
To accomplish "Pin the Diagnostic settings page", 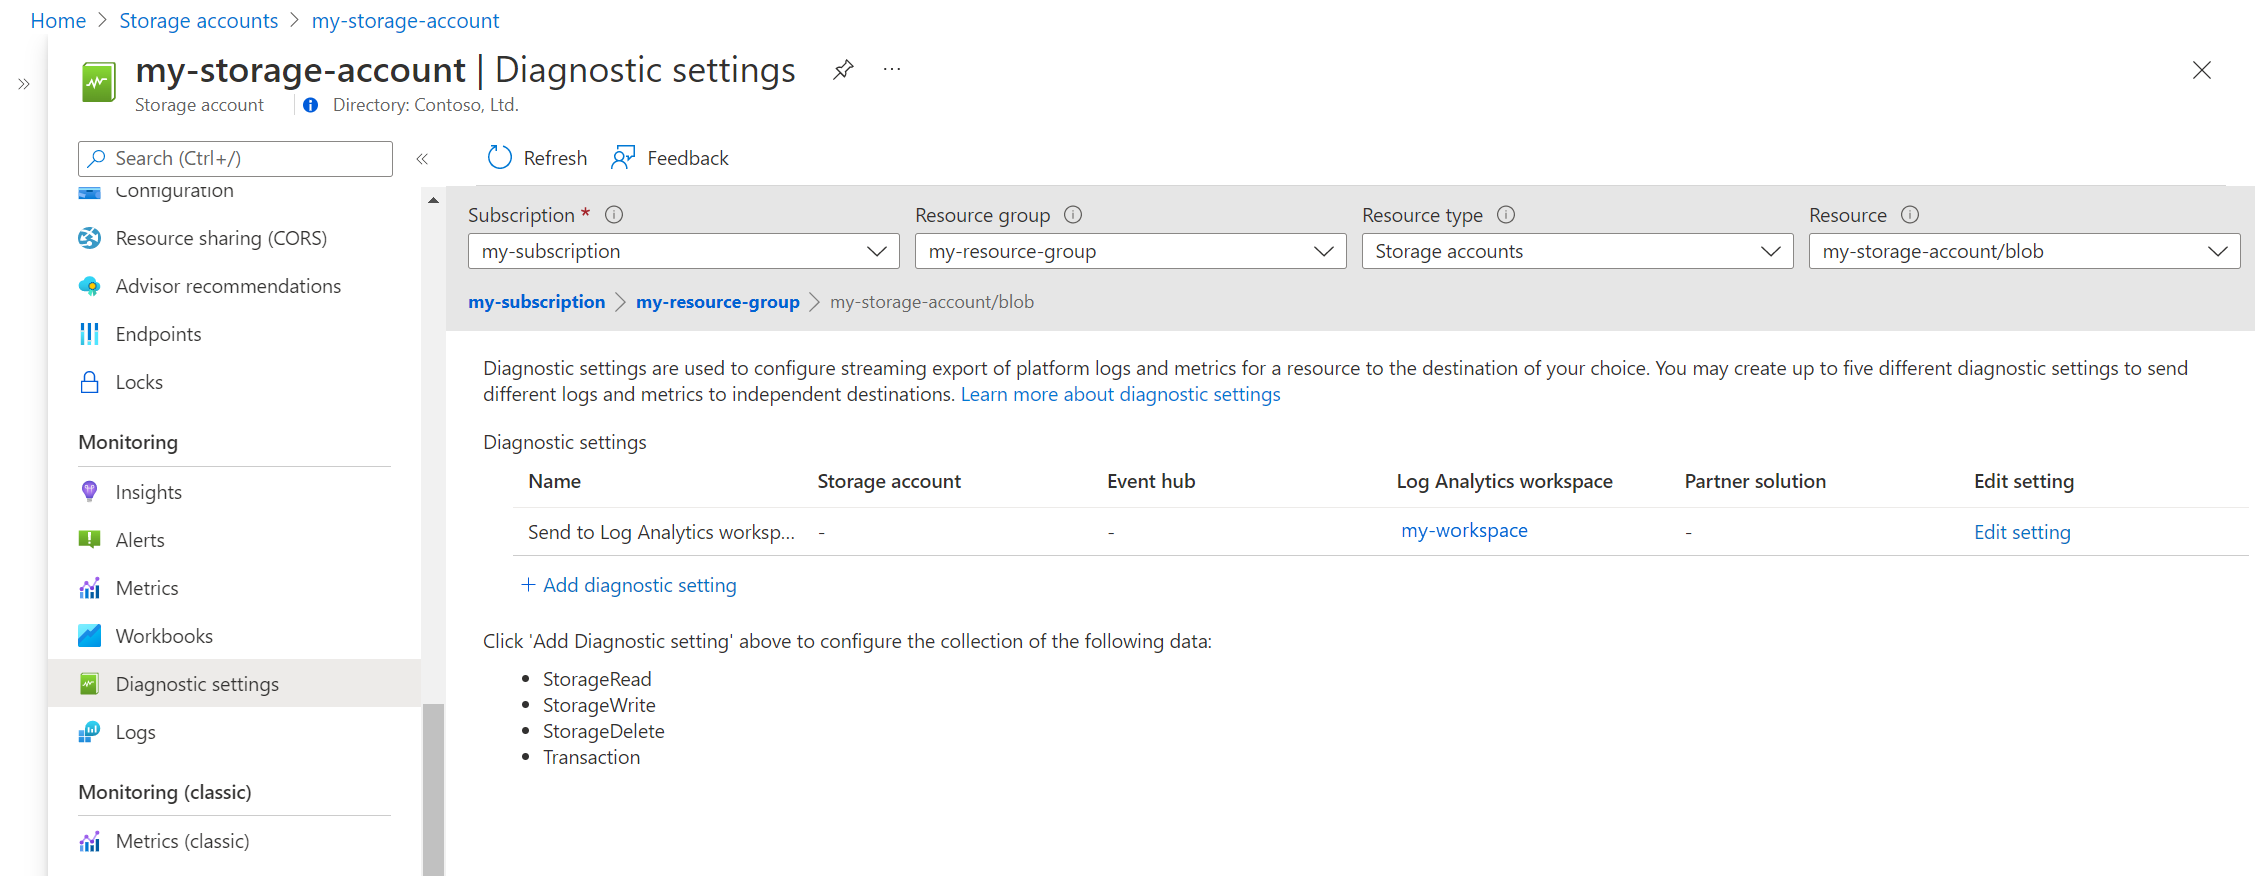I will (x=843, y=70).
